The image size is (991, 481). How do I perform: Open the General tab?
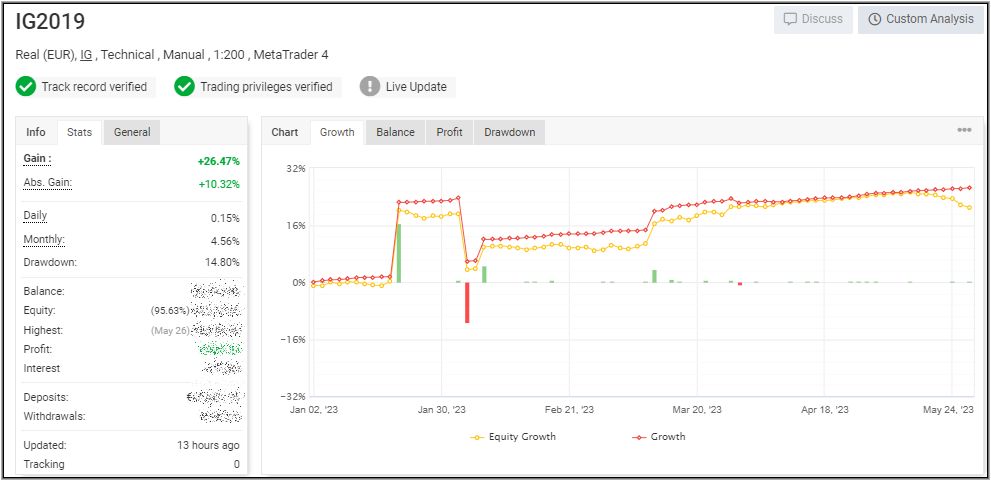[x=132, y=132]
